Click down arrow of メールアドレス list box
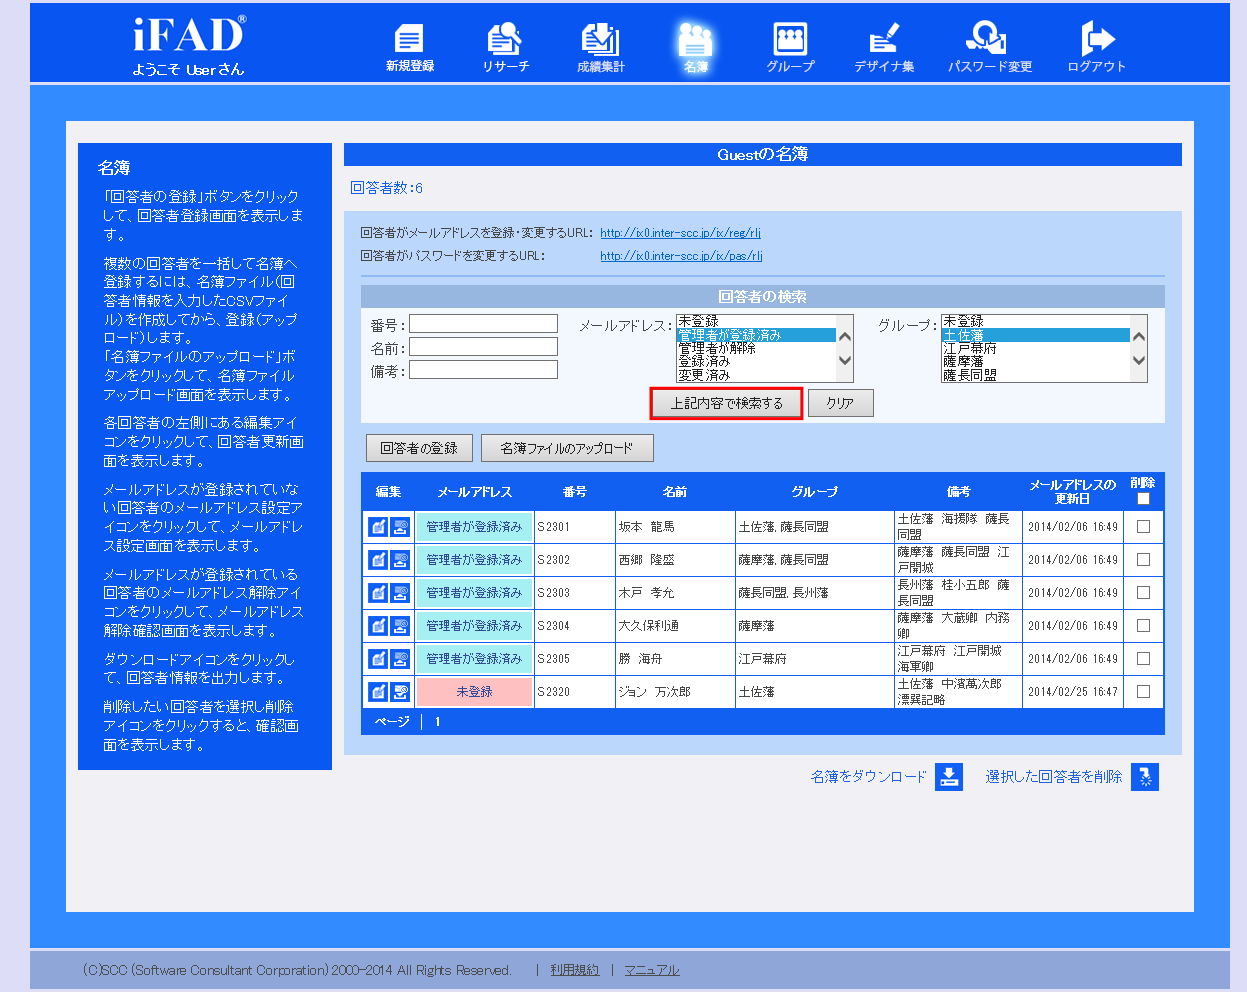This screenshot has width=1247, height=992. click(x=845, y=361)
